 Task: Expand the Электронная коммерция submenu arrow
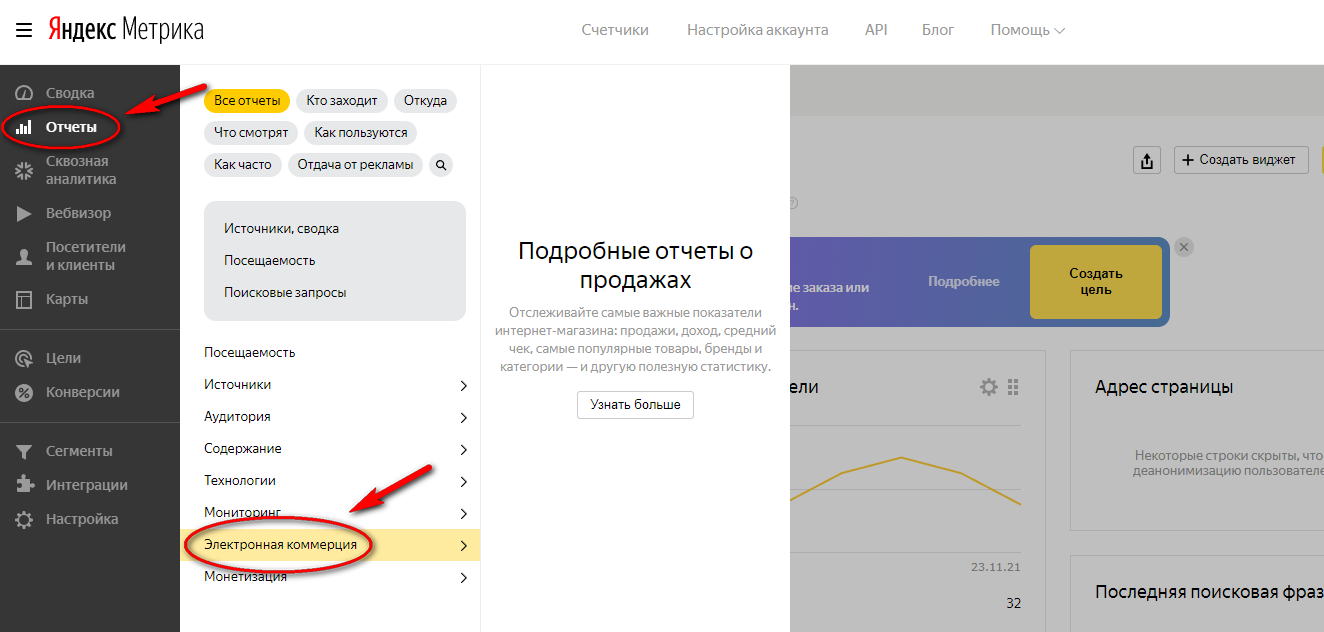(463, 545)
